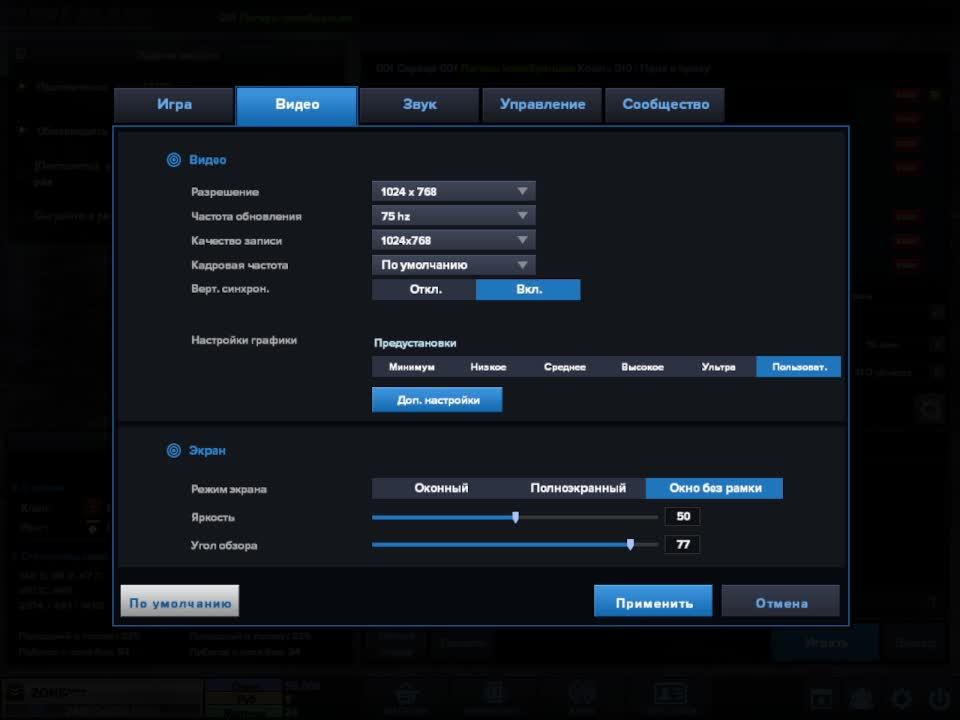Screen dimensions: 960x720
Task: Turn vertical sync off with Откл.
Action: point(424,290)
